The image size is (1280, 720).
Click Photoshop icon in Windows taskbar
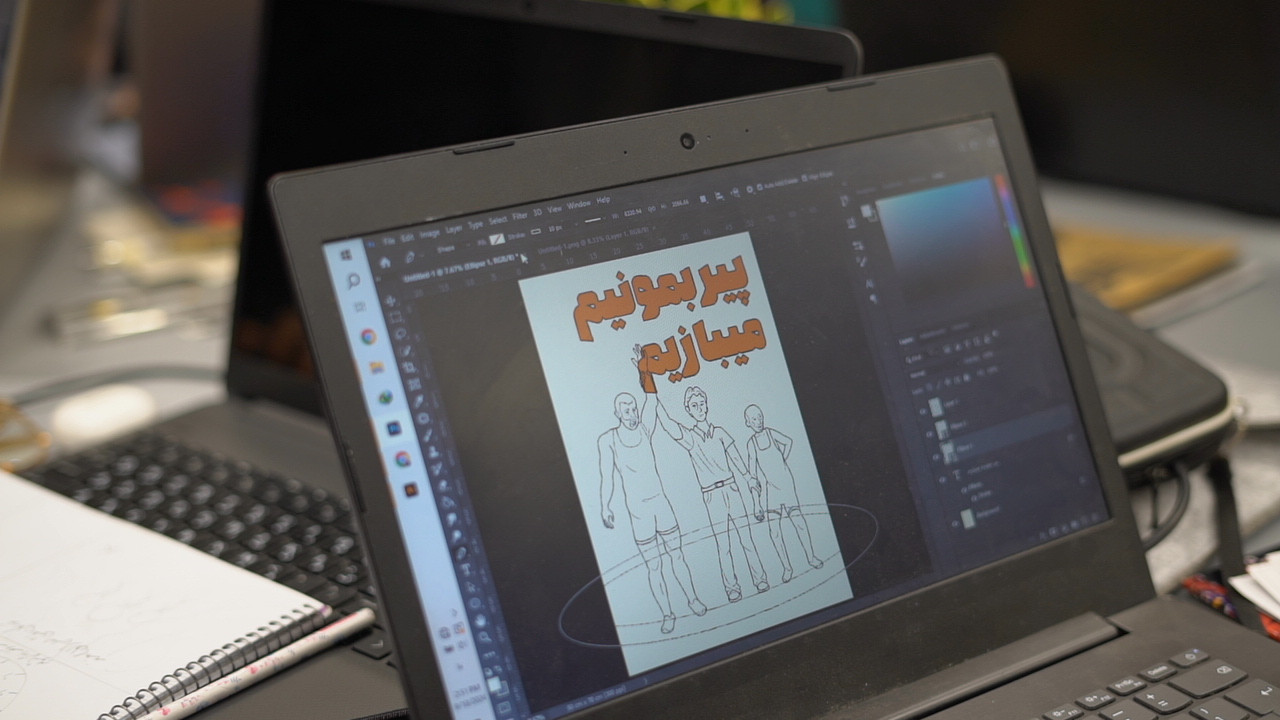[394, 429]
